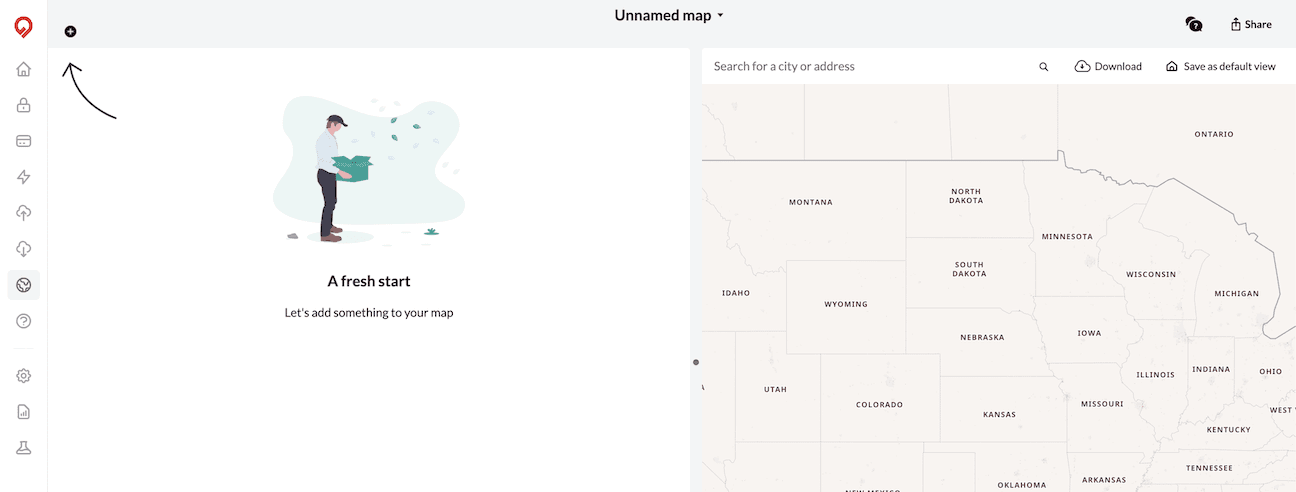This screenshot has width=1296, height=492.
Task: Go to Home in the sidebar
Action: click(x=24, y=69)
